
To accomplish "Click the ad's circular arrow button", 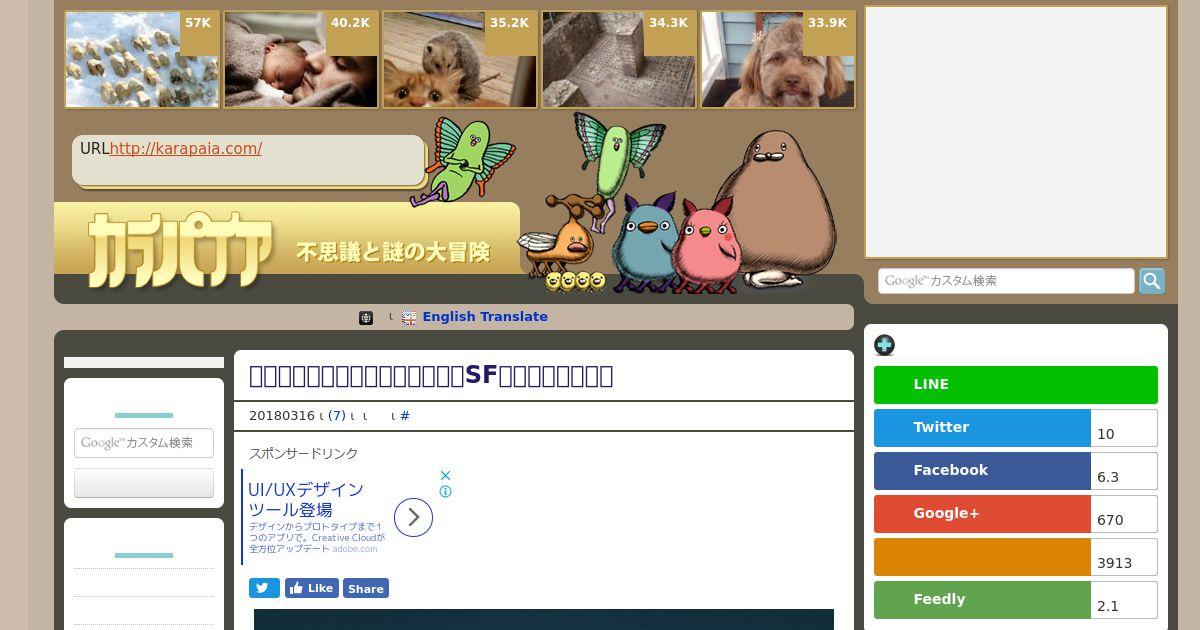I will point(413,517).
